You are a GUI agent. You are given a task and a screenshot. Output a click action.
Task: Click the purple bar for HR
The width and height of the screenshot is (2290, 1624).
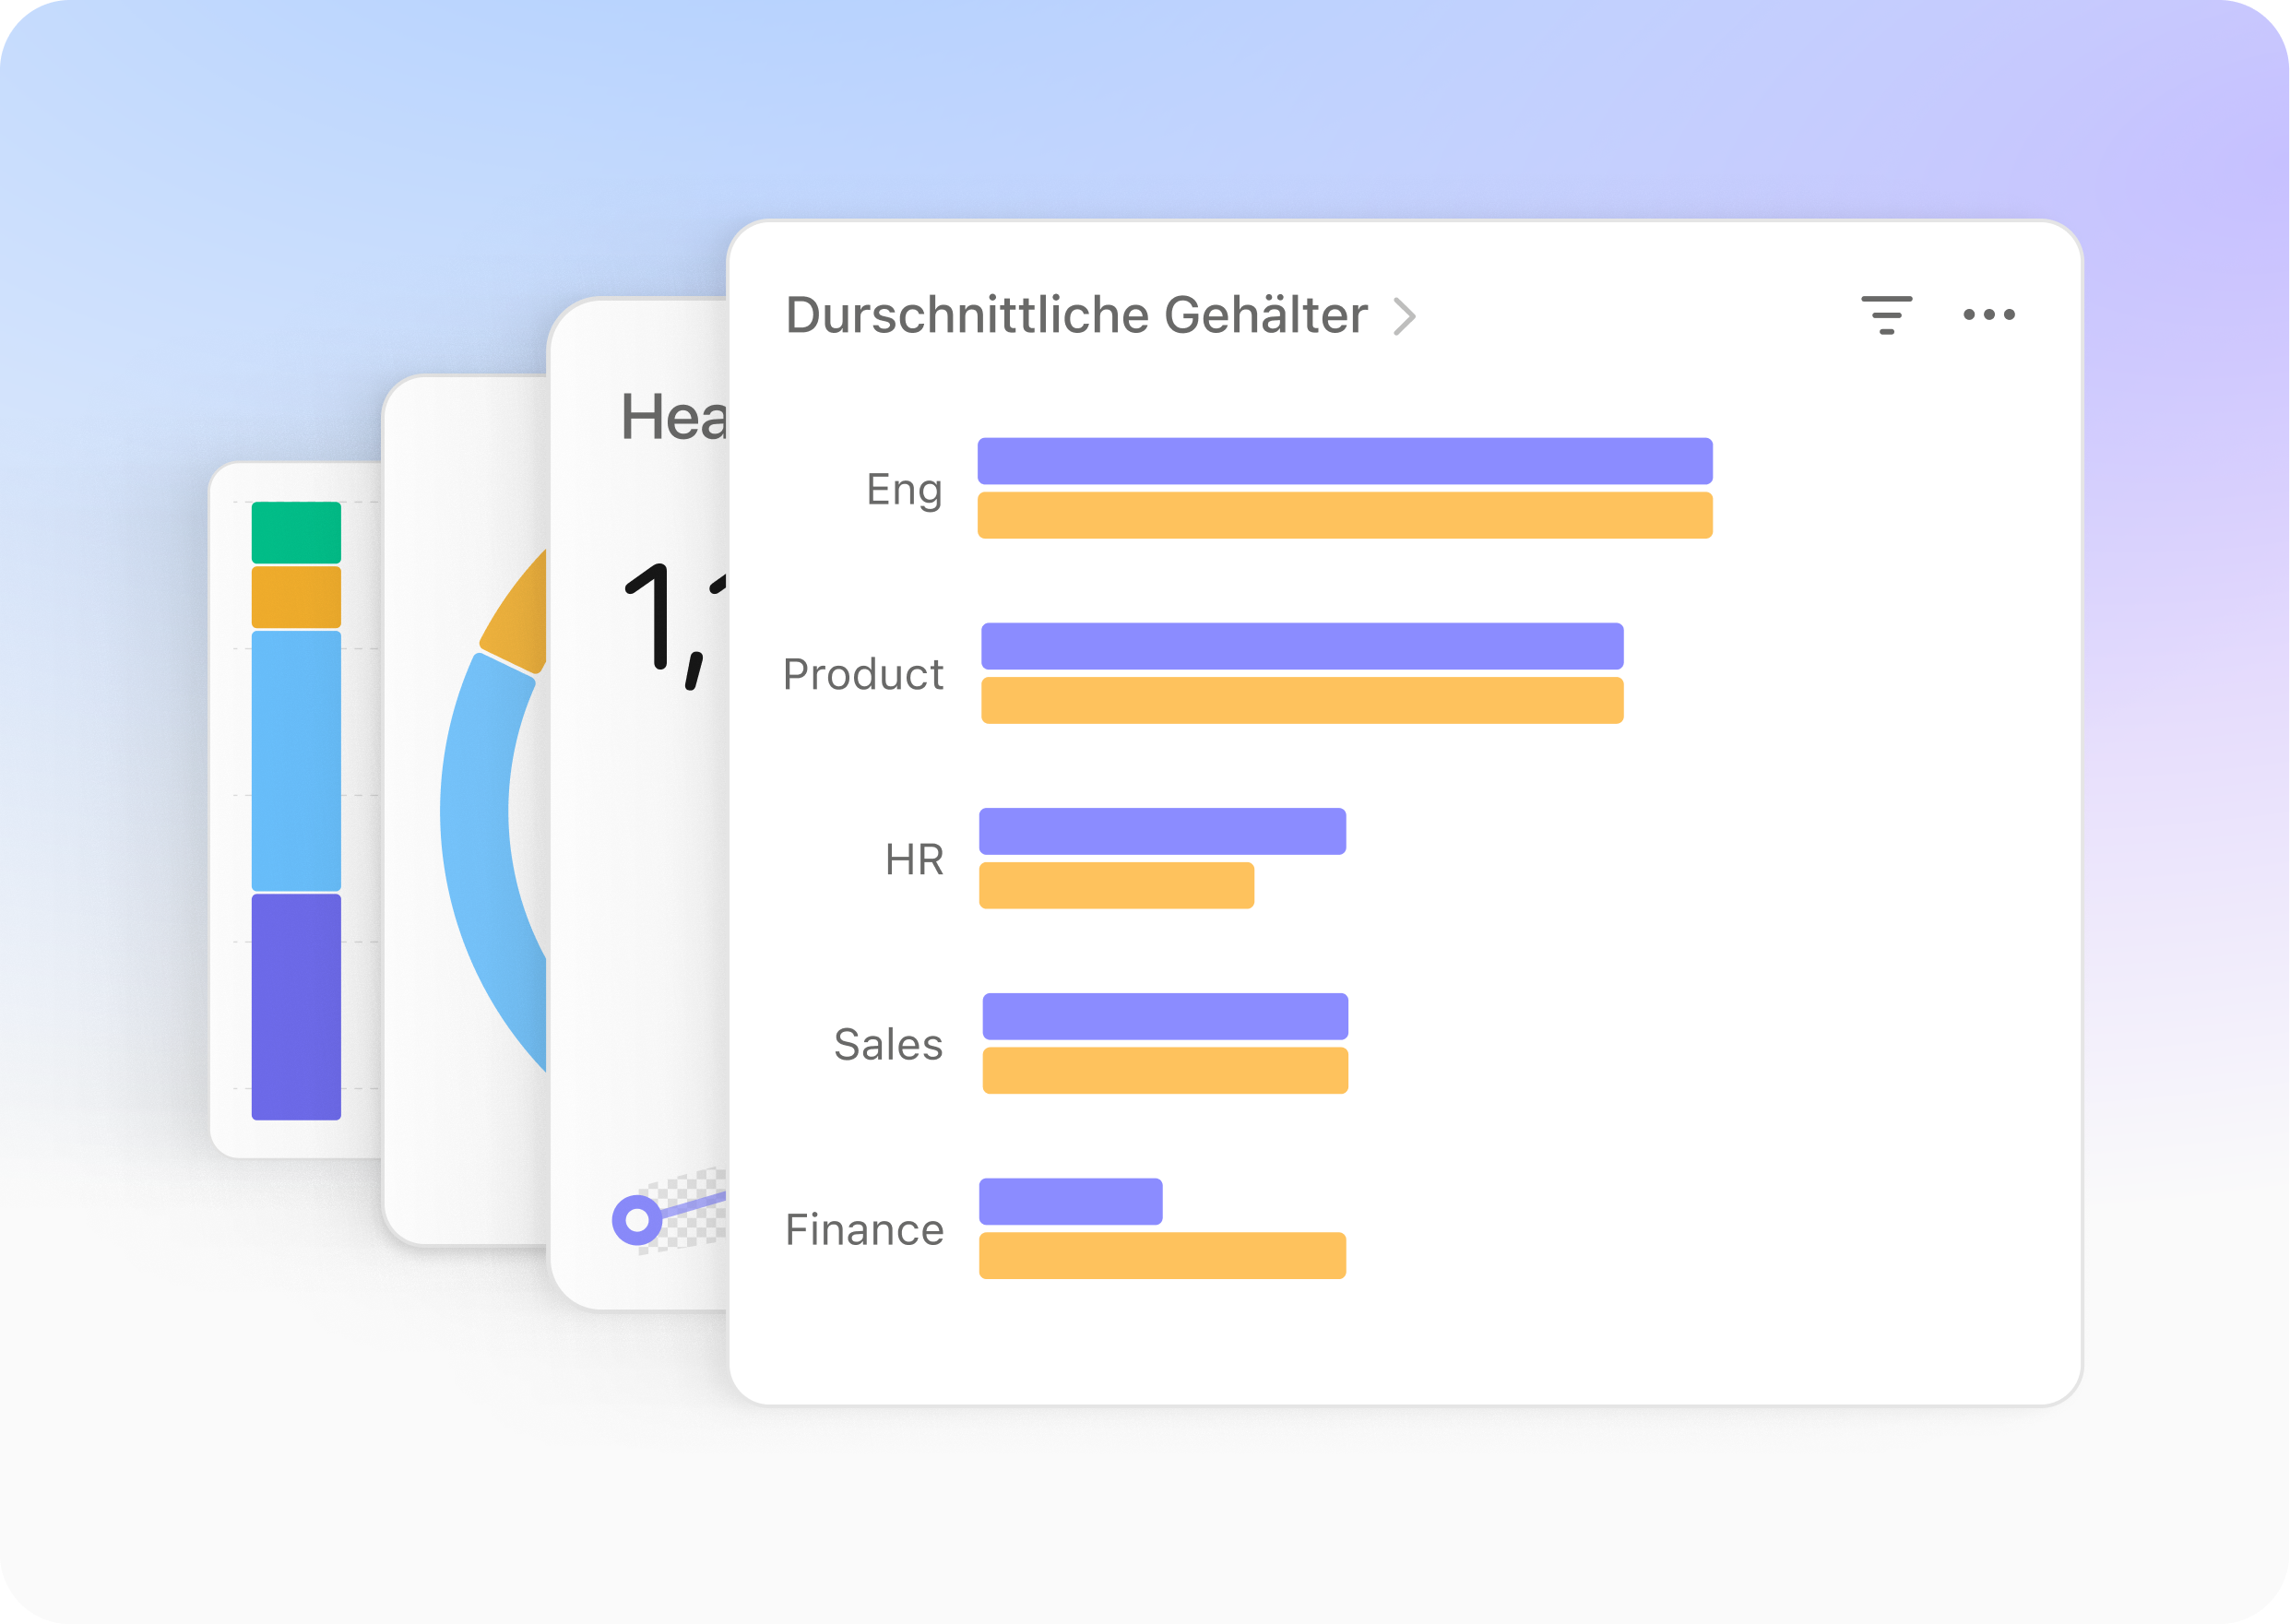(x=1162, y=831)
